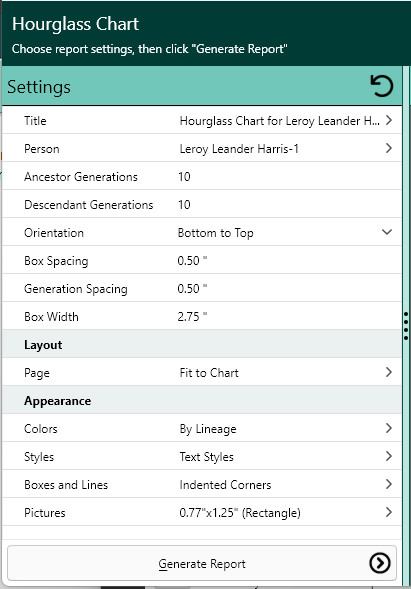Reset settings with the circular arrow icon
The image size is (411, 589).
point(382,86)
